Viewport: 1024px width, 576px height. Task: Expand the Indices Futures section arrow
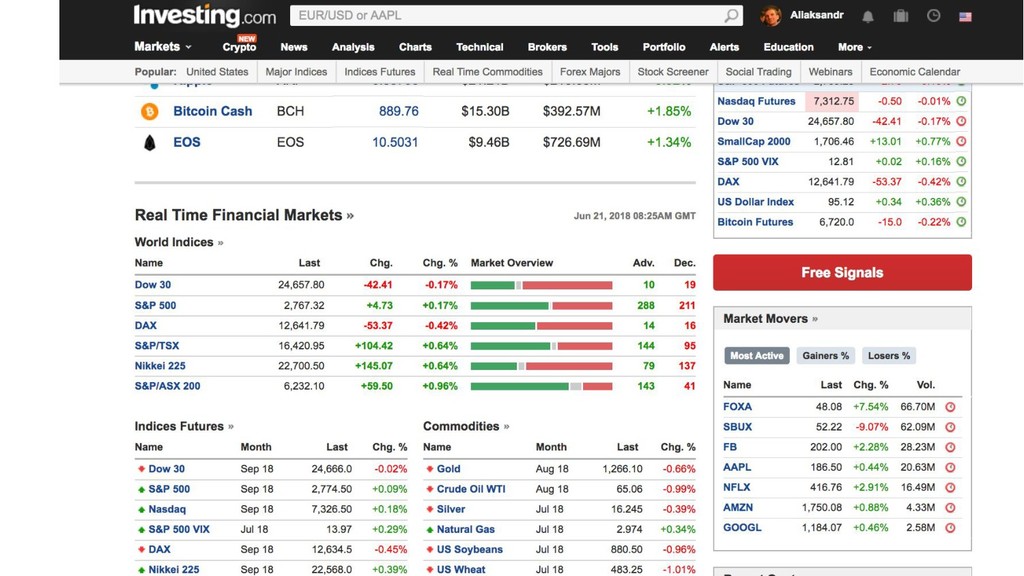pos(231,427)
